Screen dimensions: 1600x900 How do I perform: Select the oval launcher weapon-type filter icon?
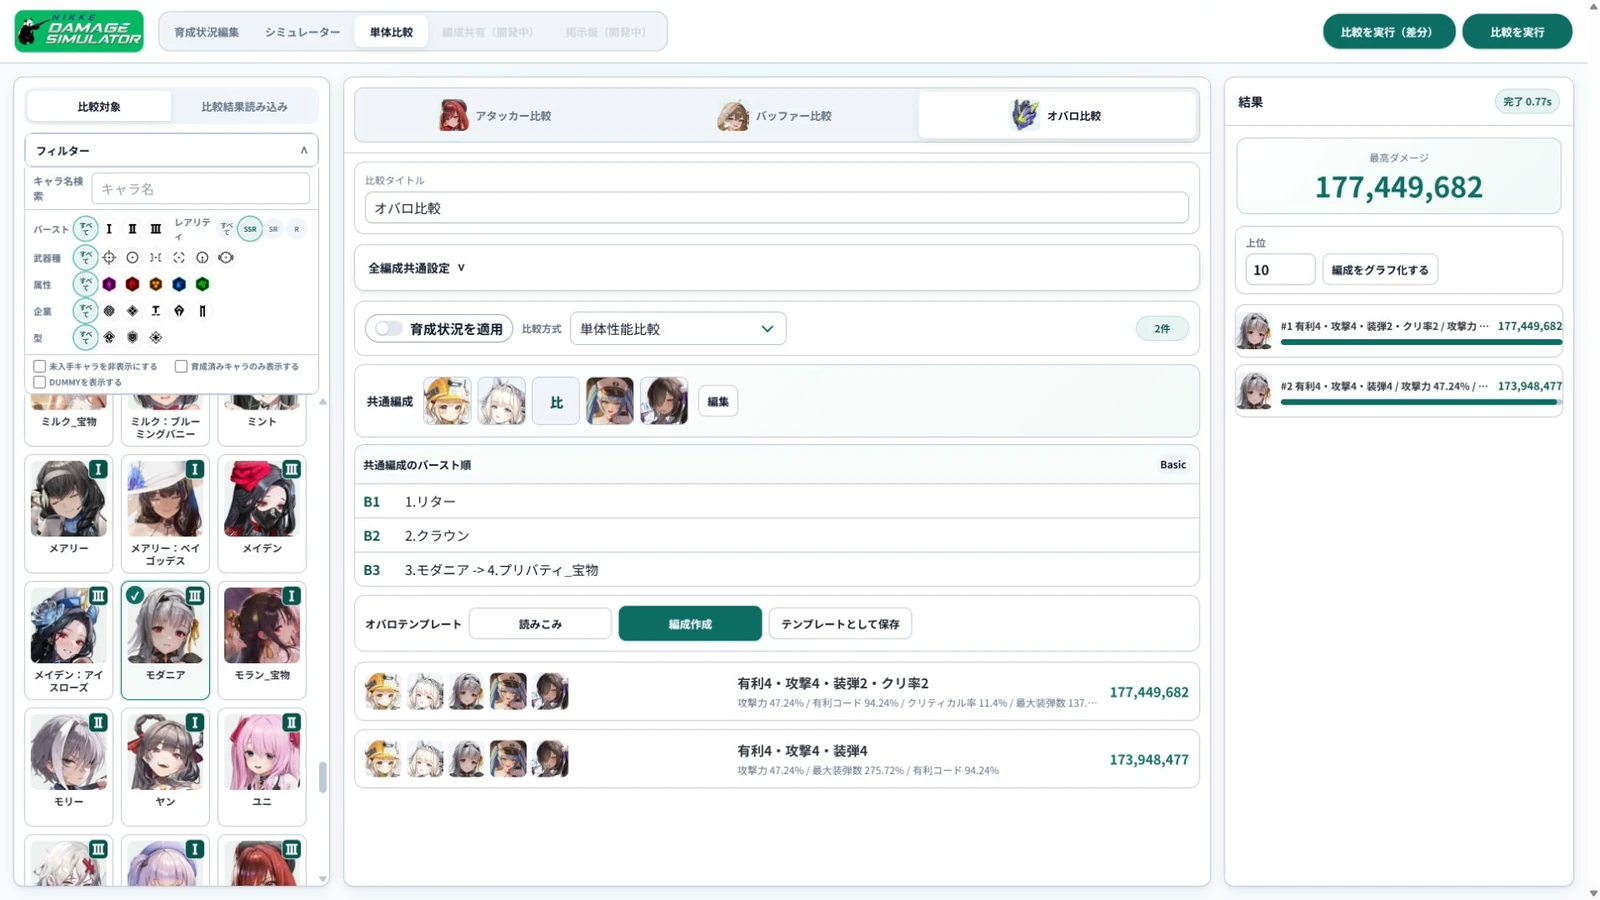(226, 257)
